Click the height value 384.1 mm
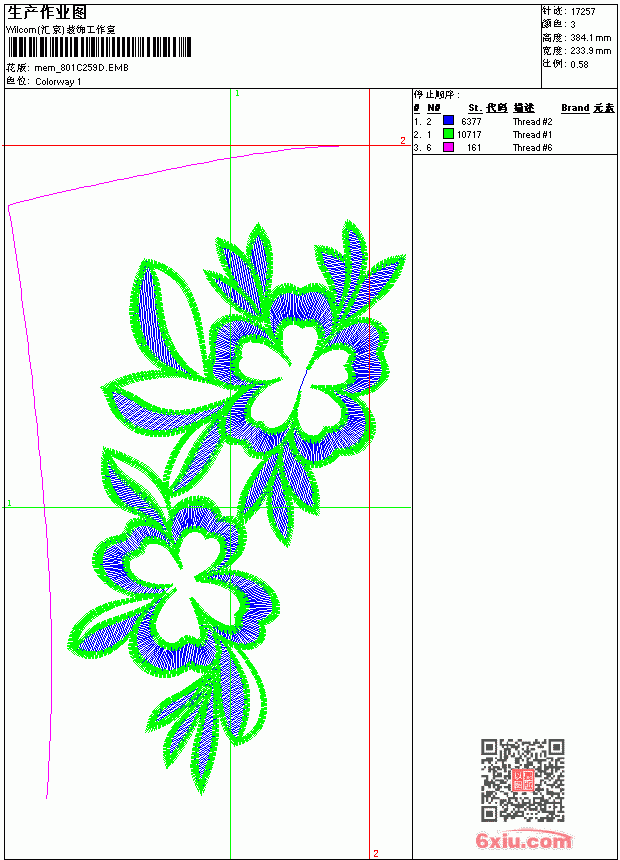Screen dimensions: 620x860 click(590, 38)
